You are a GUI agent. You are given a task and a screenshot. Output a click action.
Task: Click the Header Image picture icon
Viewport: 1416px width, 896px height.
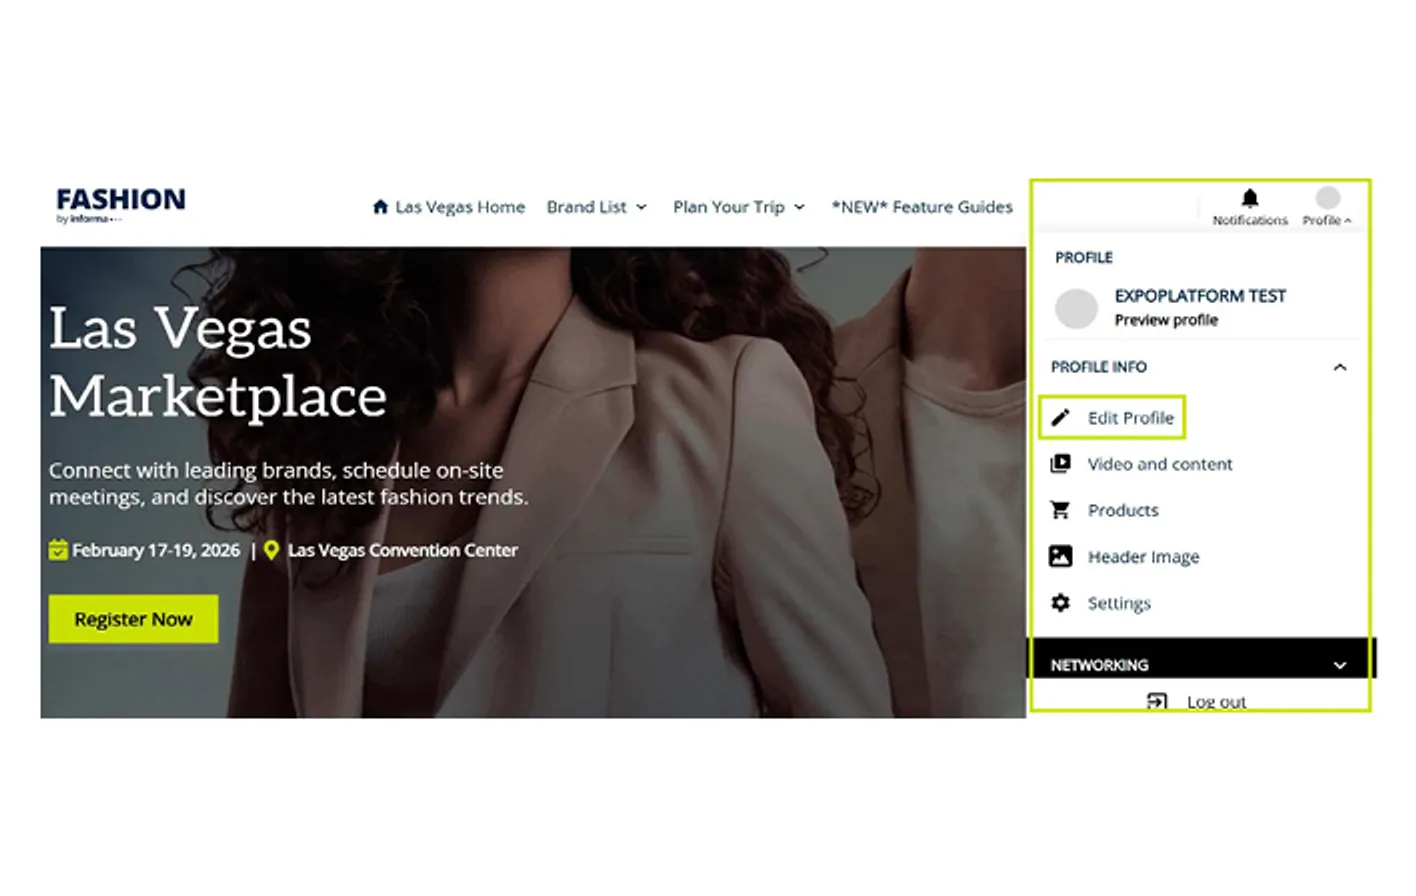[x=1060, y=556]
